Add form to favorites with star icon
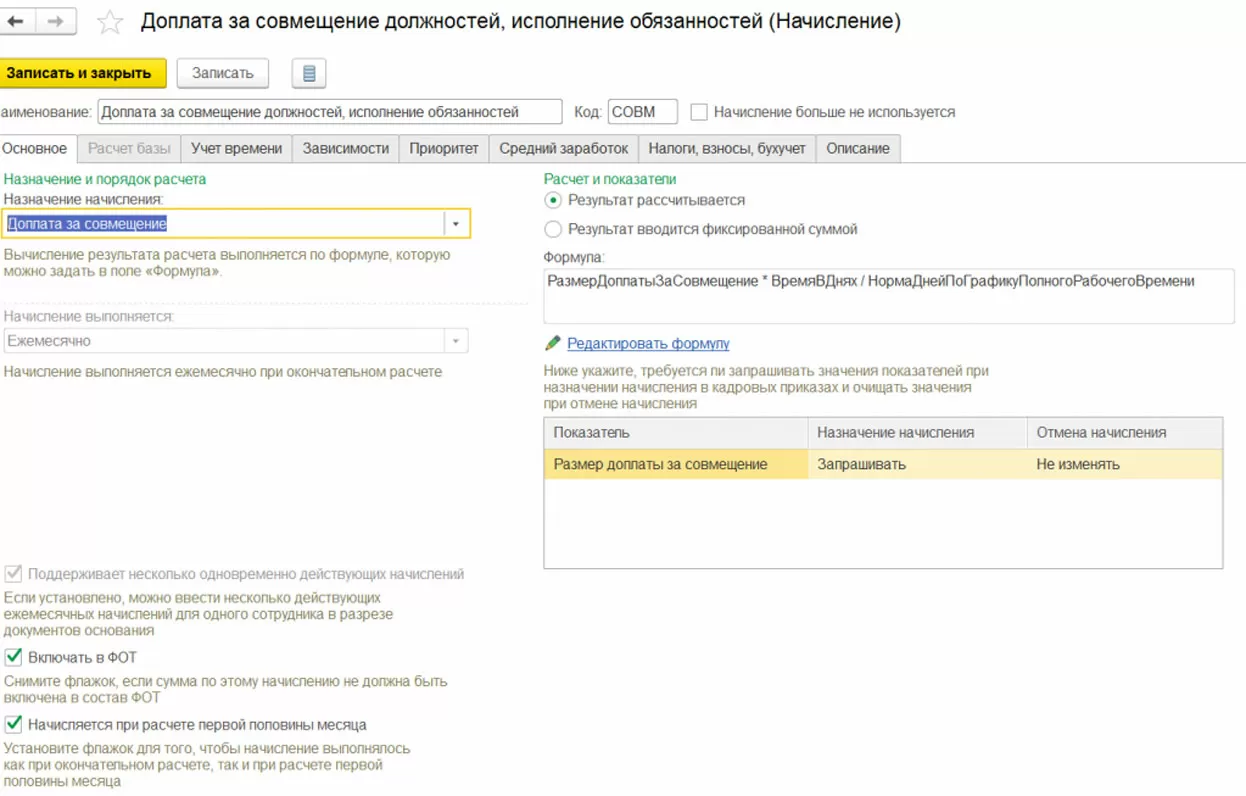 coord(110,22)
